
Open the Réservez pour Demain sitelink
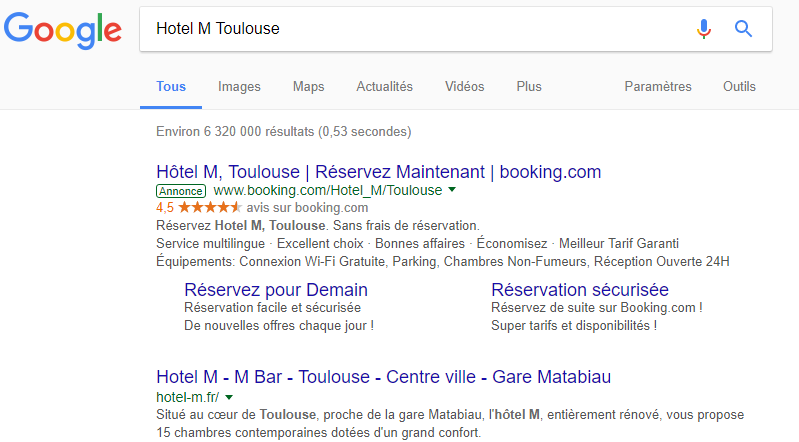tap(276, 290)
